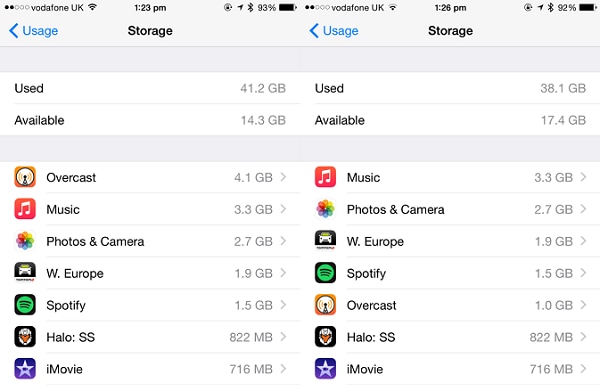Tap the W. Europe navigation icon in the left screen
This screenshot has height=385, width=600.
pos(25,273)
